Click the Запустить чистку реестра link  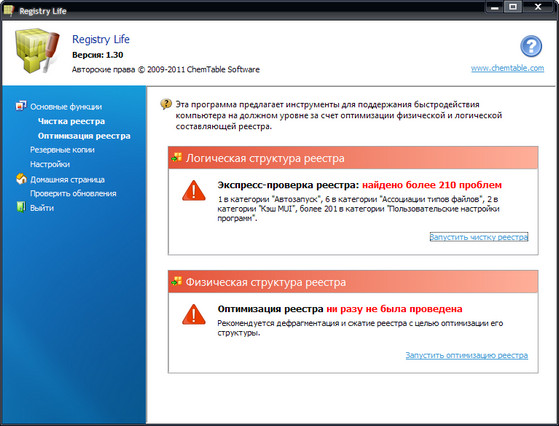479,237
